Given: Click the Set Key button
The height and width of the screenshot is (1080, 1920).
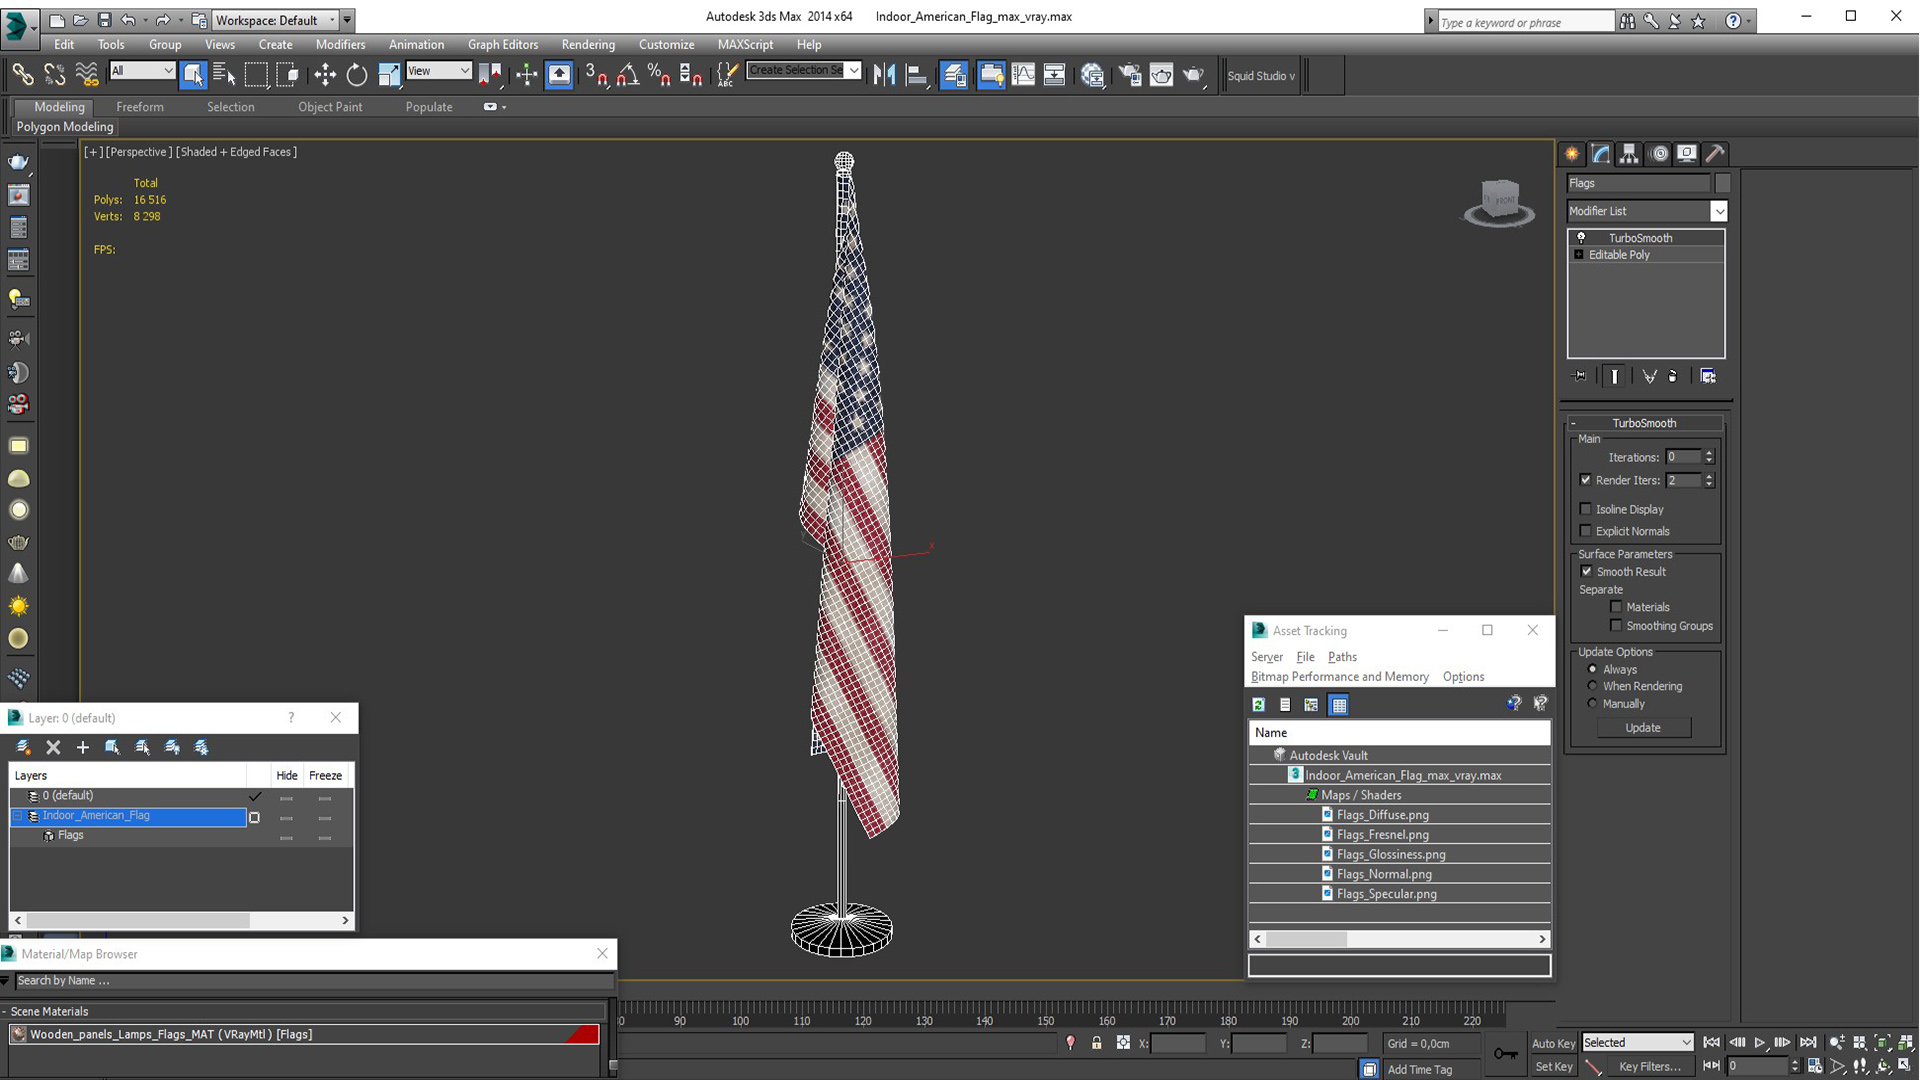Looking at the screenshot, I should coord(1554,1066).
